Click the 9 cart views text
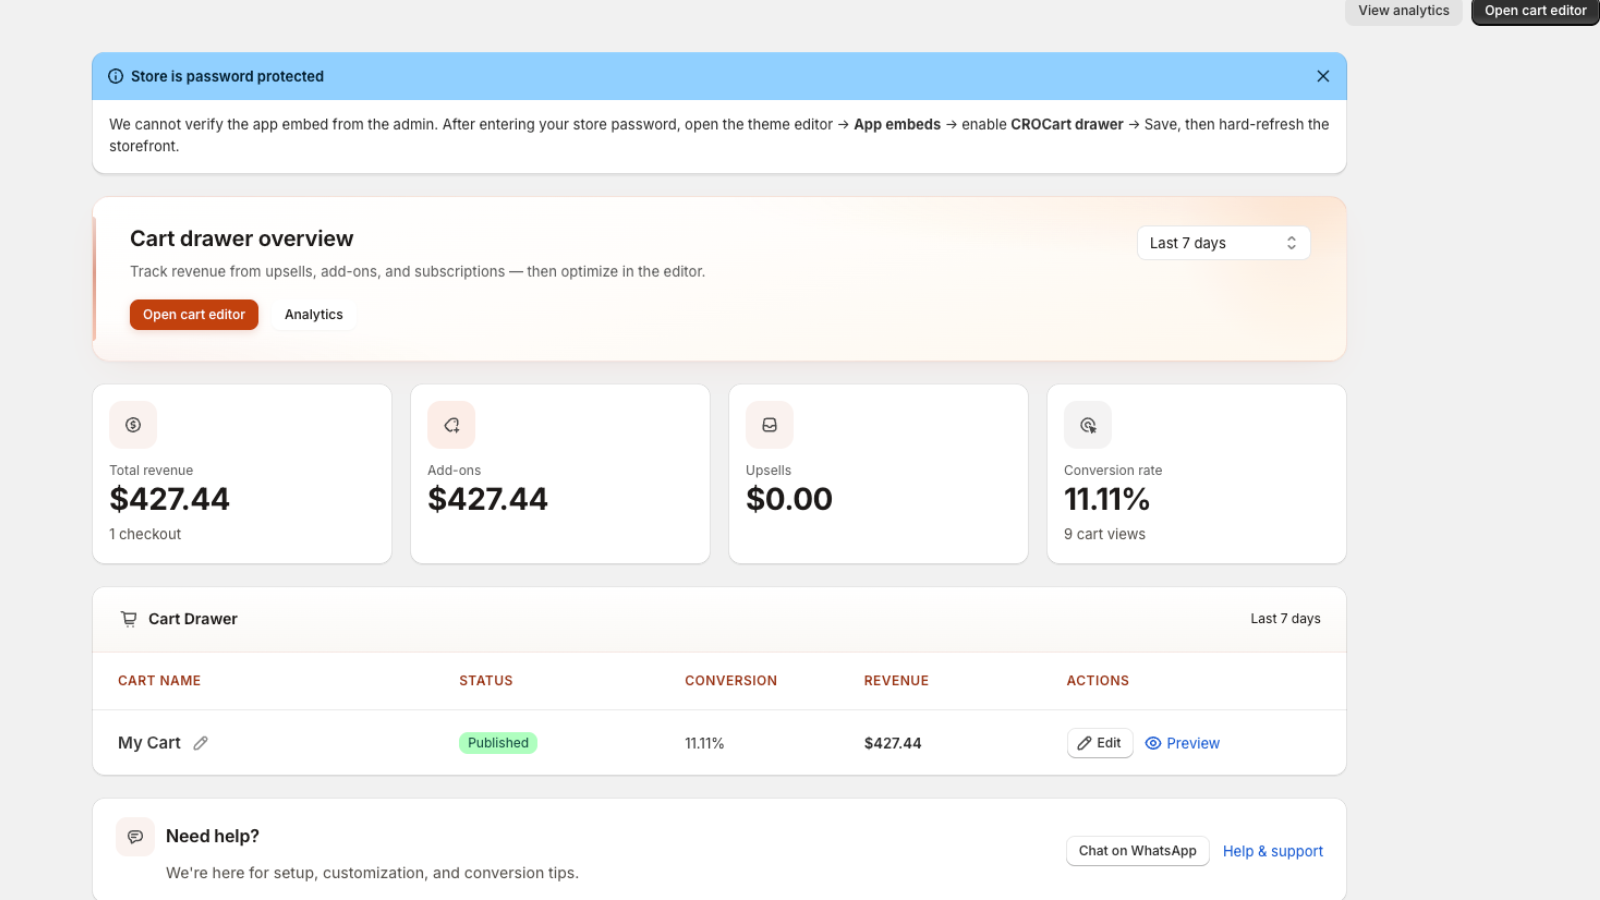This screenshot has height=900, width=1600. tap(1105, 534)
